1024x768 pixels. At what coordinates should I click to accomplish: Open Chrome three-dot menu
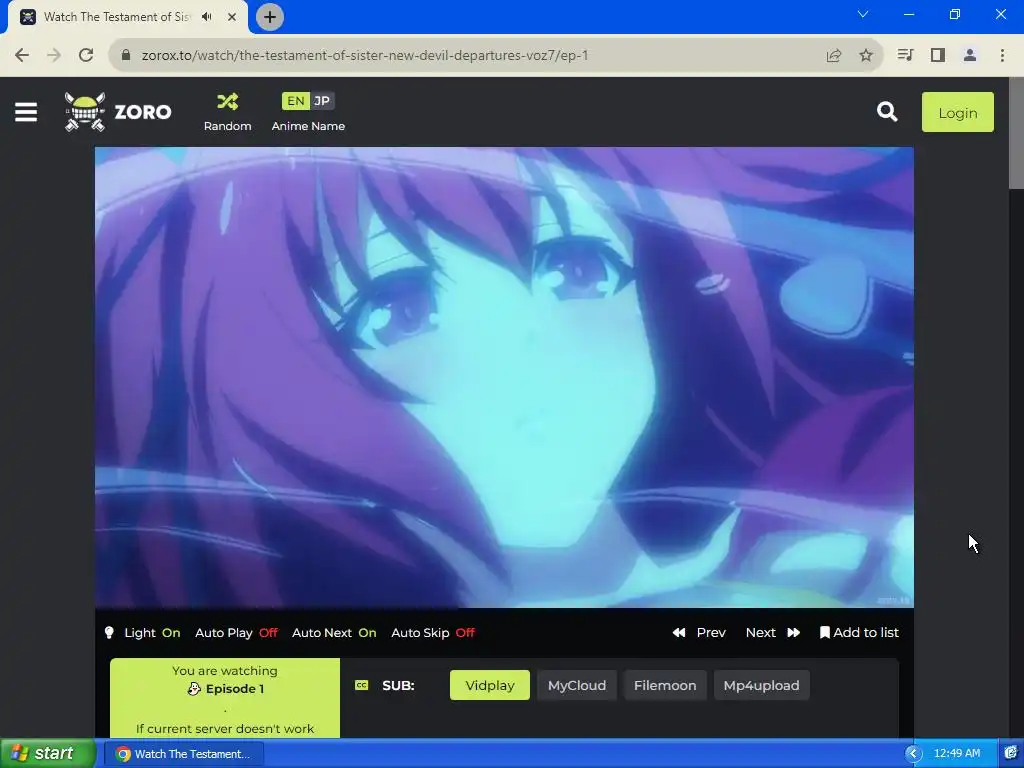(1002, 56)
